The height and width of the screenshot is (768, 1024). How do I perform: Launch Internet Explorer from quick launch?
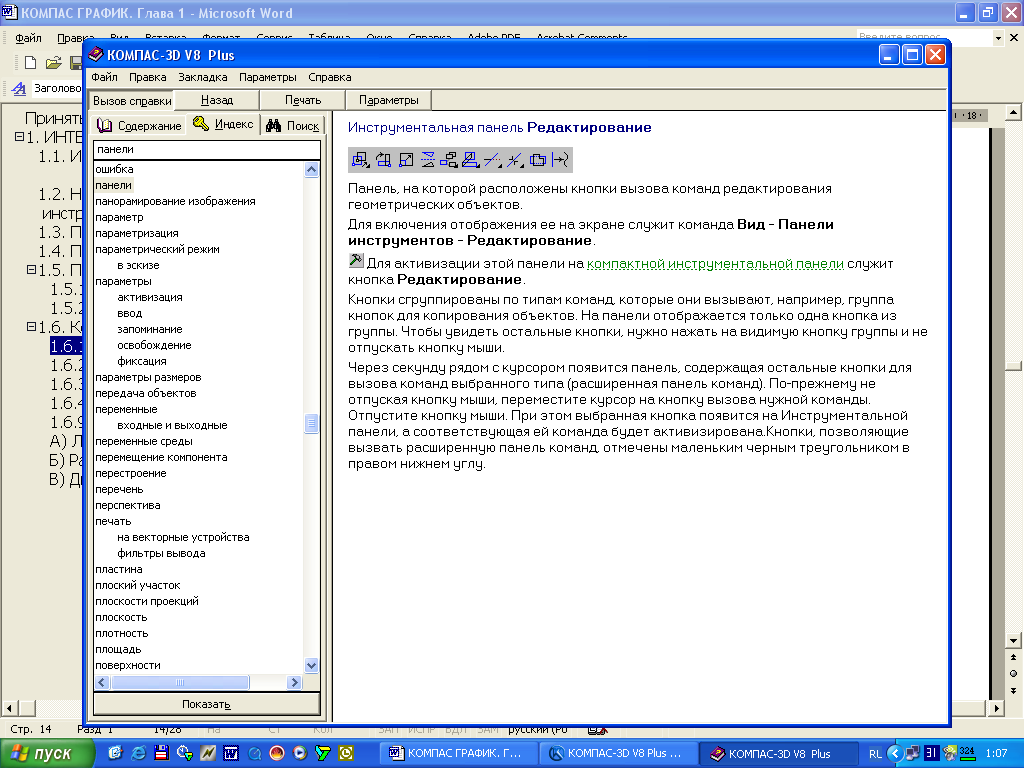tap(138, 753)
